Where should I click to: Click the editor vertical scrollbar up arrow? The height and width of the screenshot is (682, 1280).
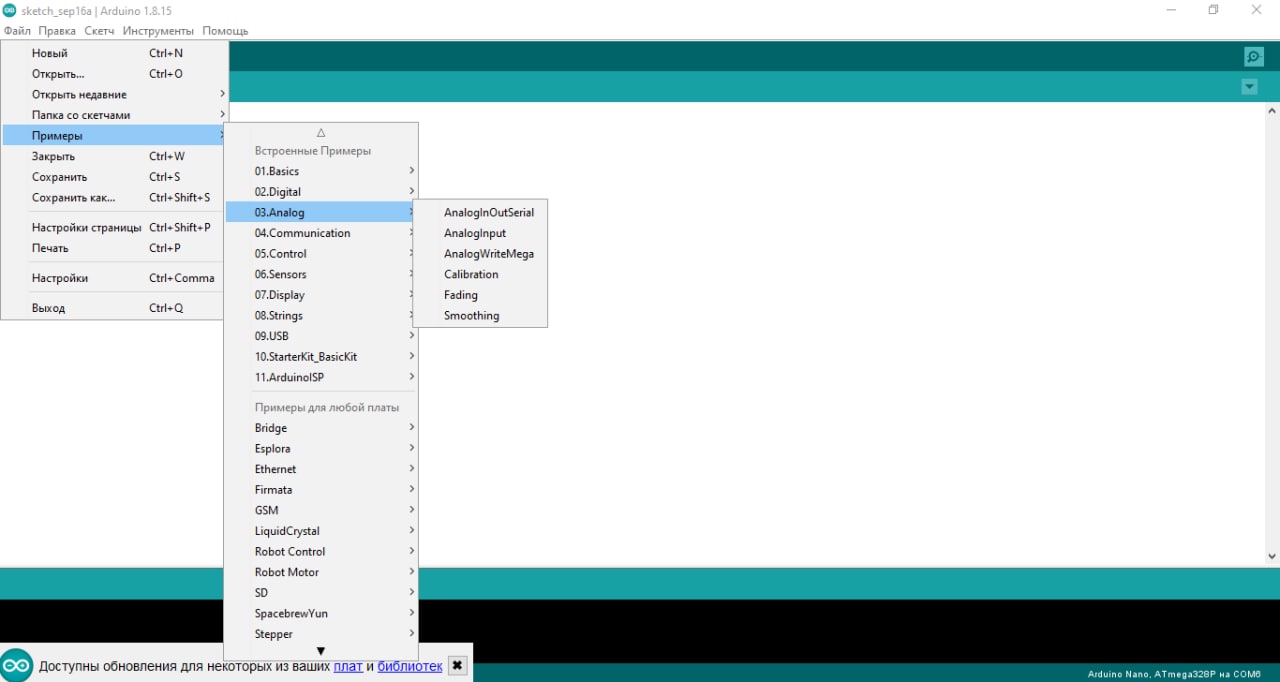point(1272,111)
